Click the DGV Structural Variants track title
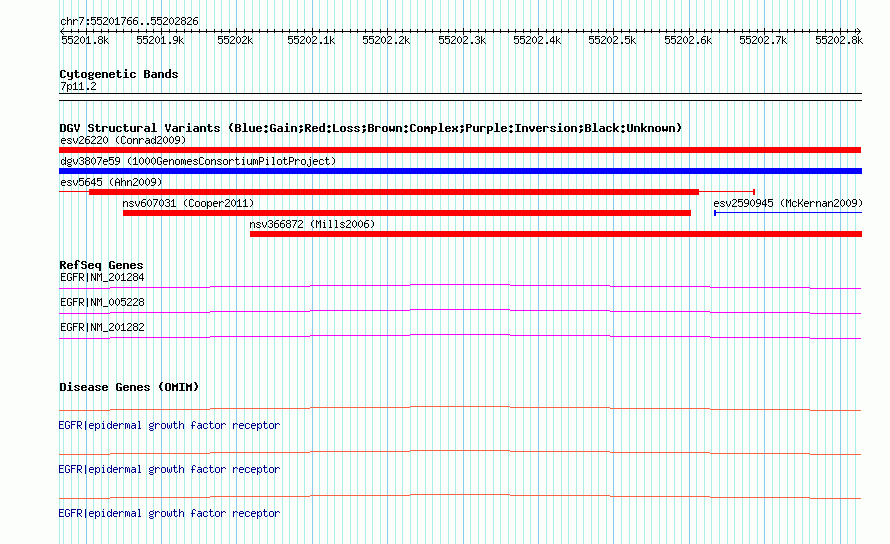890x544 pixels. tap(371, 128)
